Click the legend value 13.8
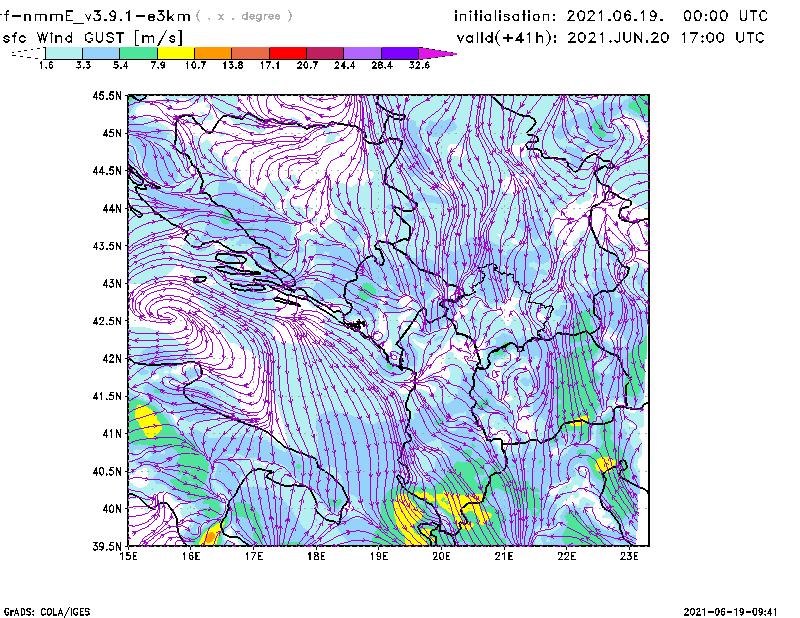800x618 pixels. [x=233, y=65]
